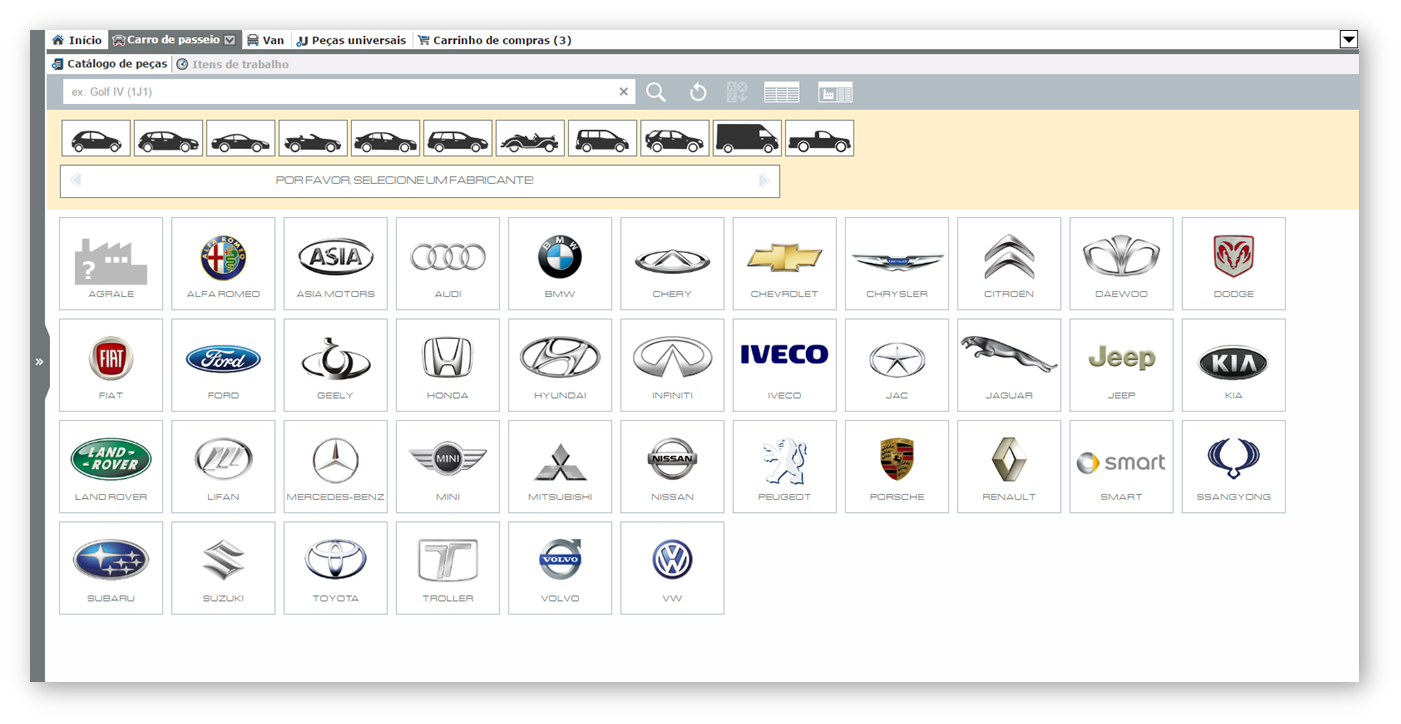
Task: Open the Nissan manufacturer tile
Action: coord(672,466)
